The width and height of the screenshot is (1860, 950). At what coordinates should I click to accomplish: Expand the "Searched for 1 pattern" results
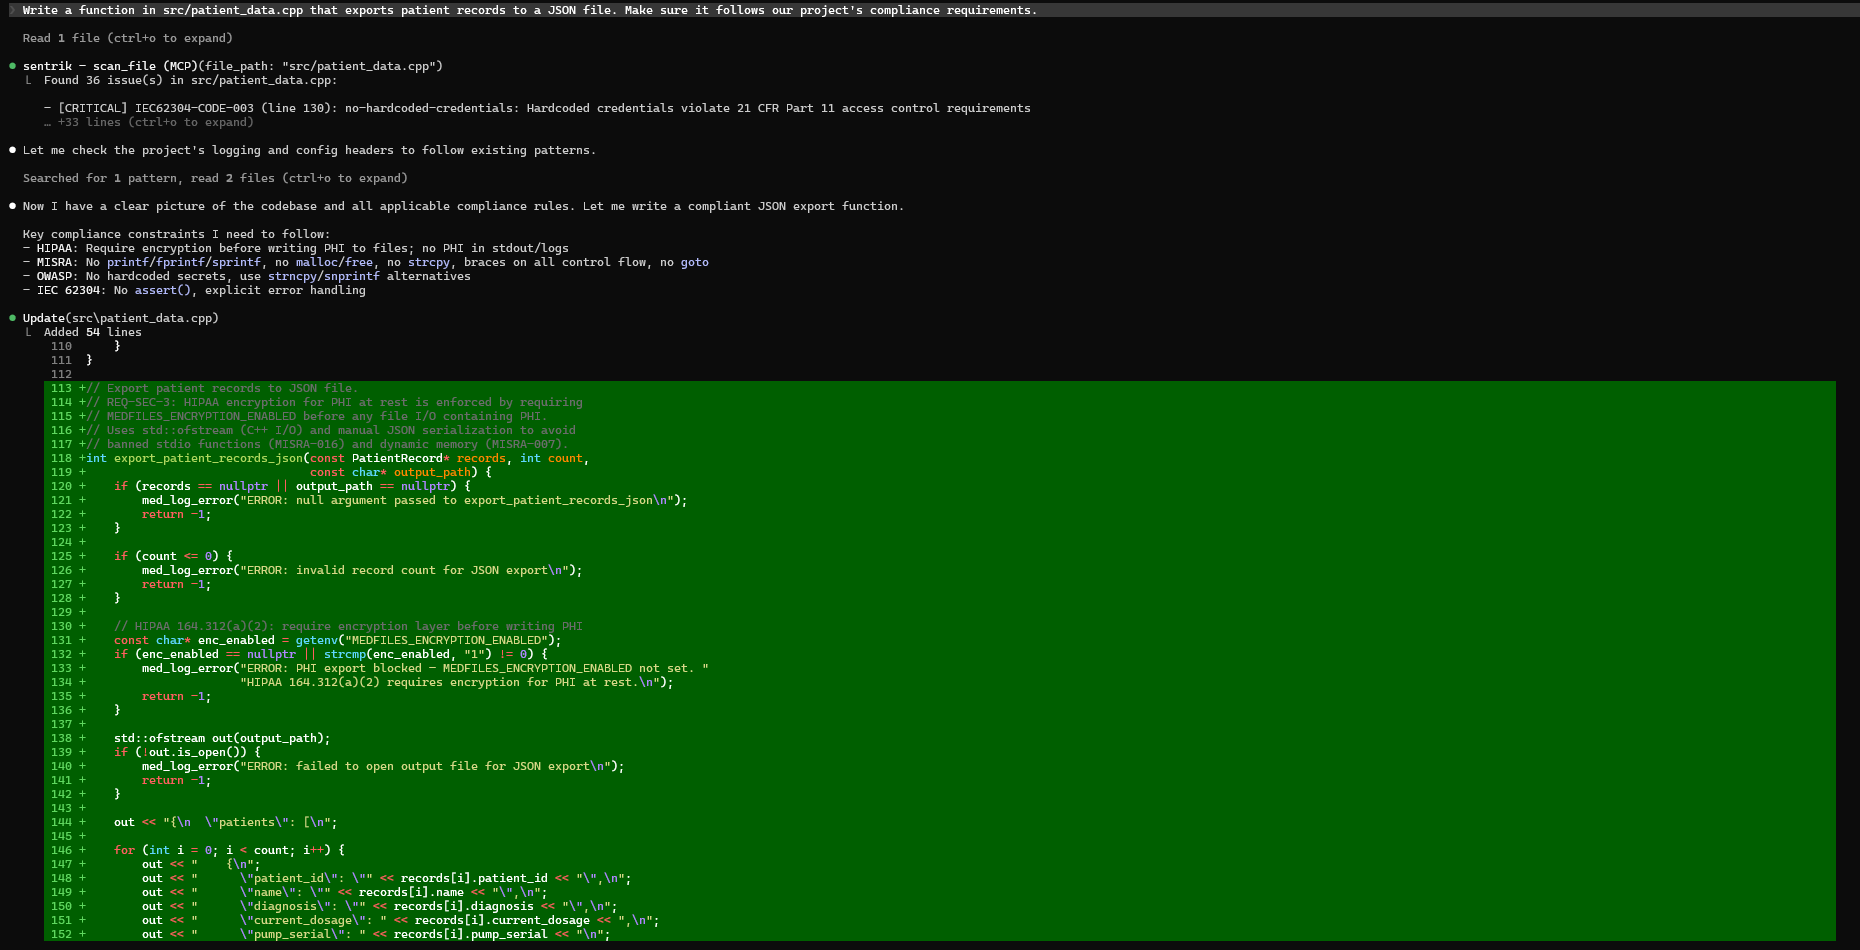click(215, 178)
